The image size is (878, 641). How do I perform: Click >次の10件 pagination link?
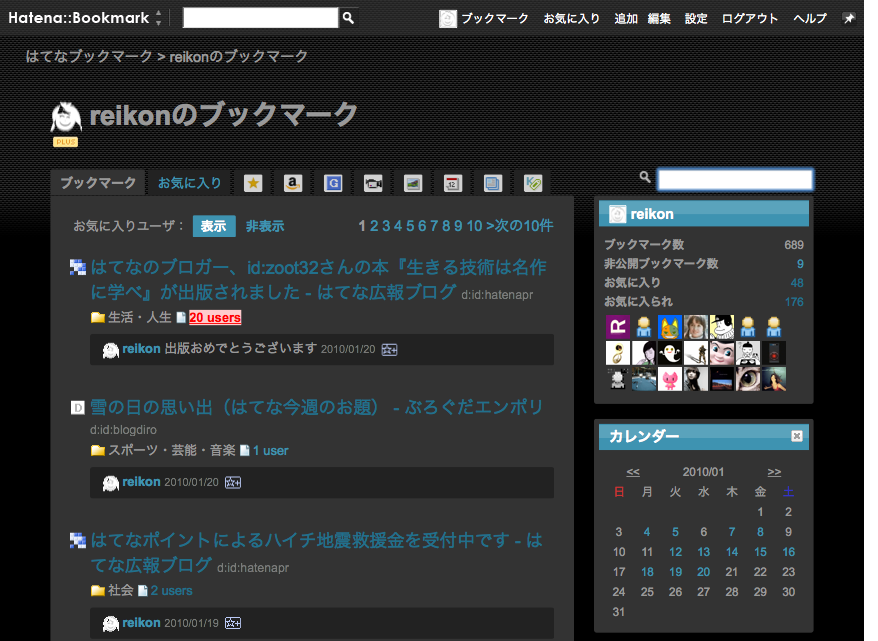520,226
